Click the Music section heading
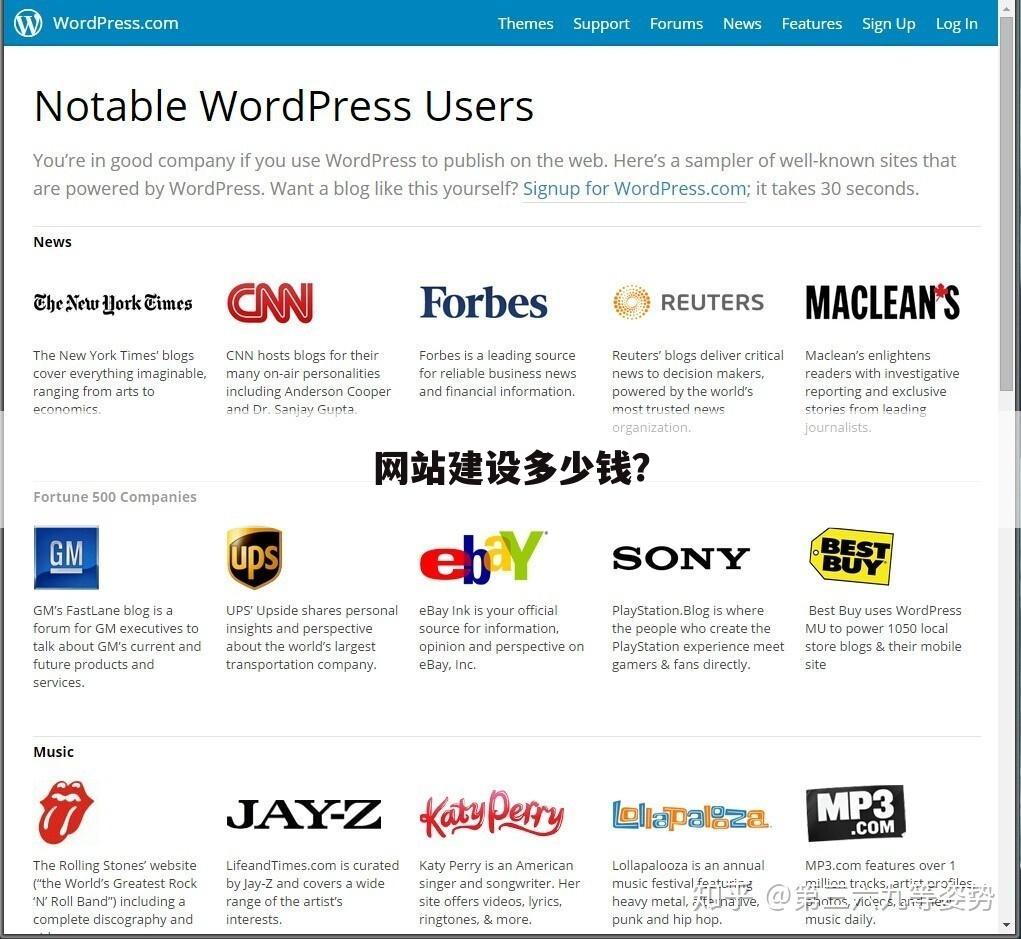 point(53,752)
